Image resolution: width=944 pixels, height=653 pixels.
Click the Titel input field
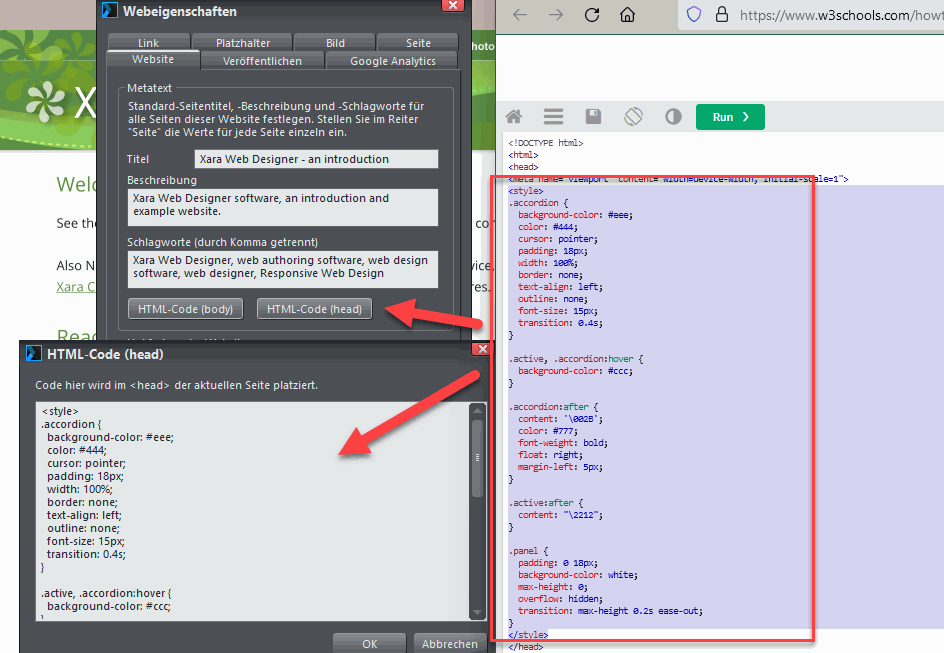(x=316, y=159)
